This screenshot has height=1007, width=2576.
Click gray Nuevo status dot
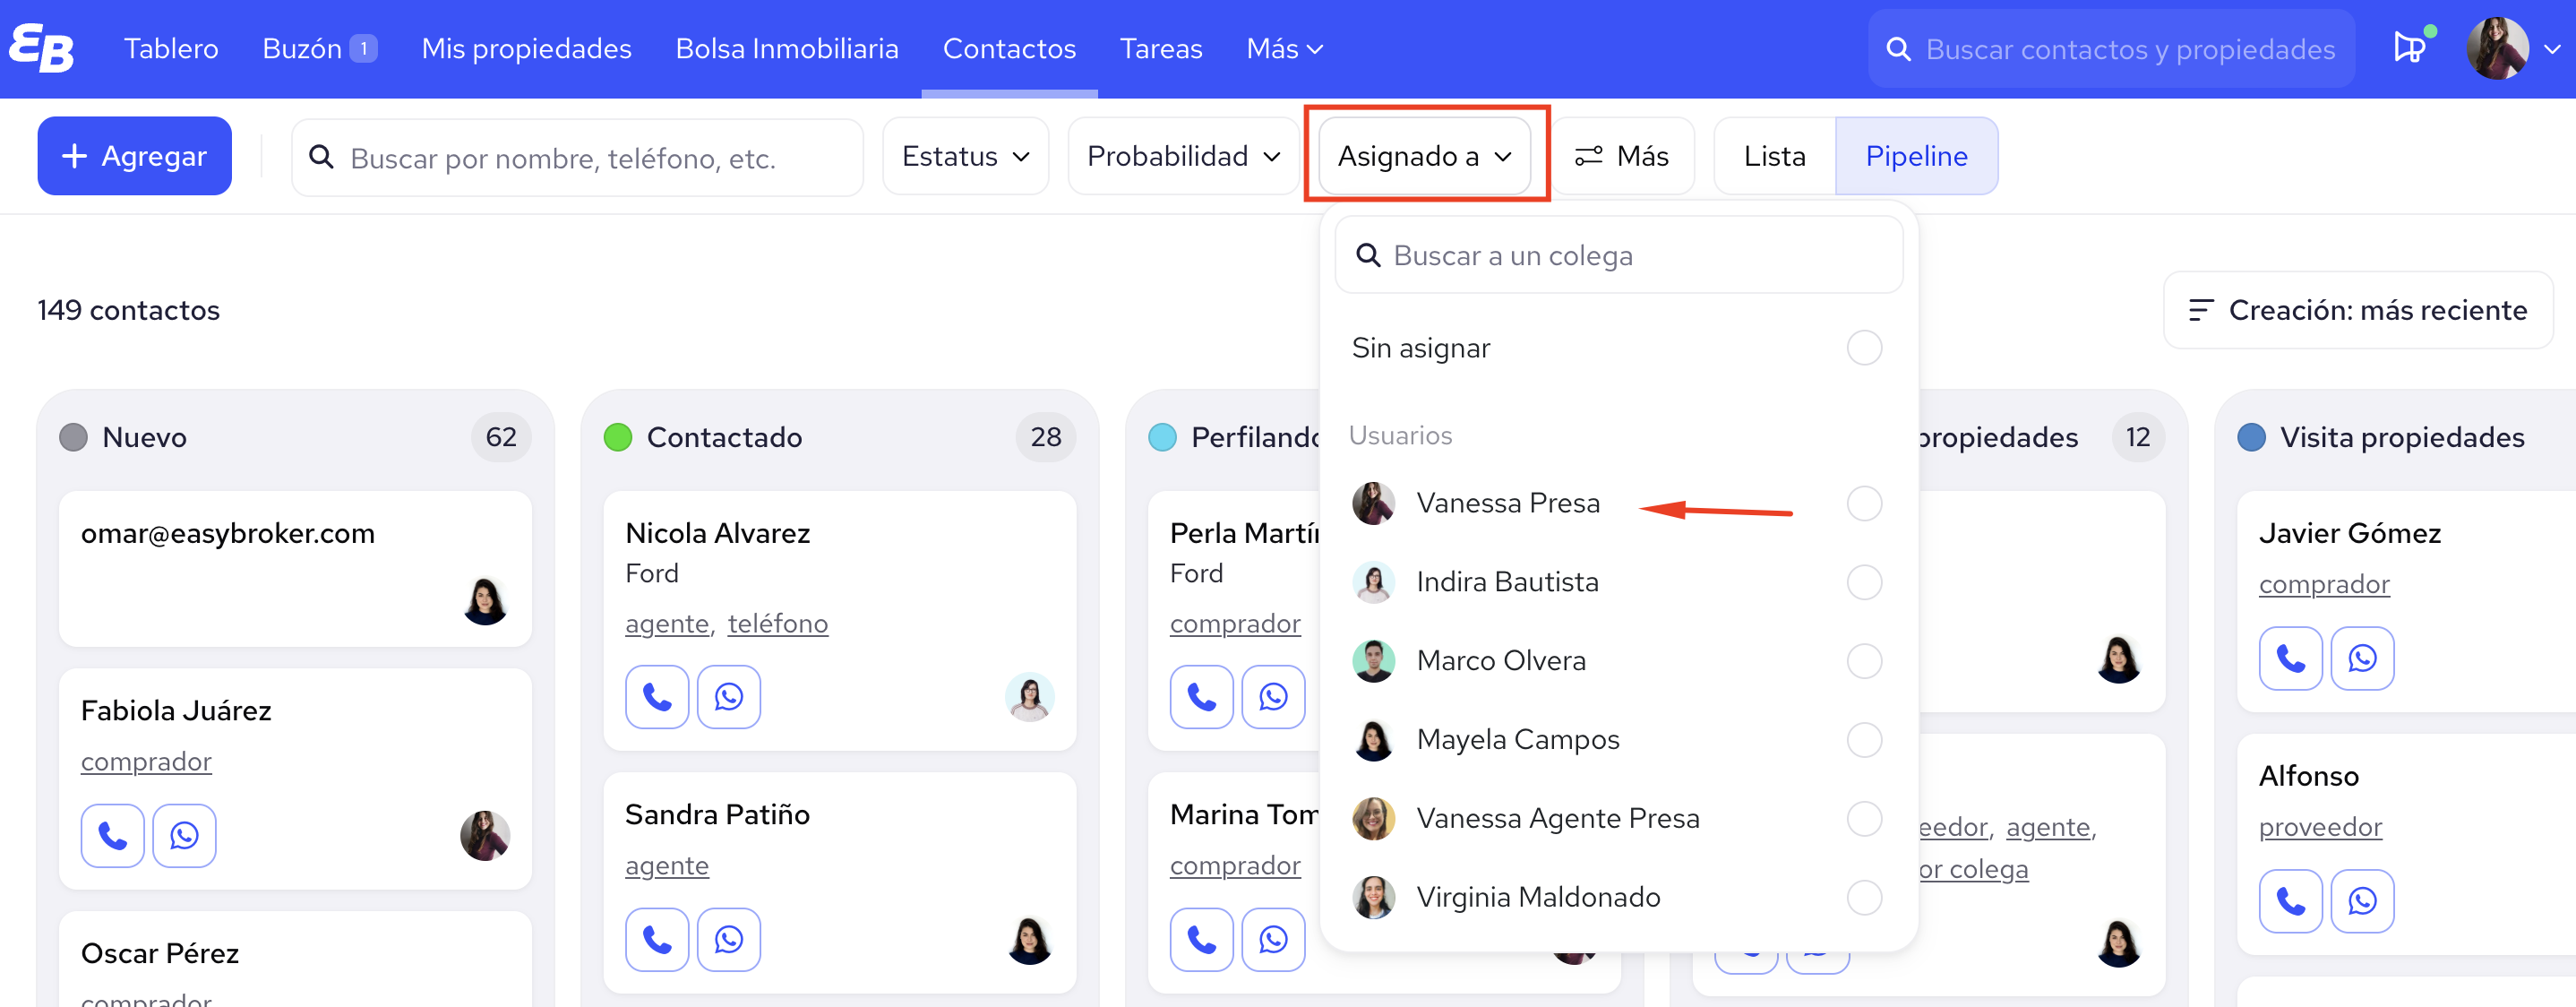pos(73,438)
